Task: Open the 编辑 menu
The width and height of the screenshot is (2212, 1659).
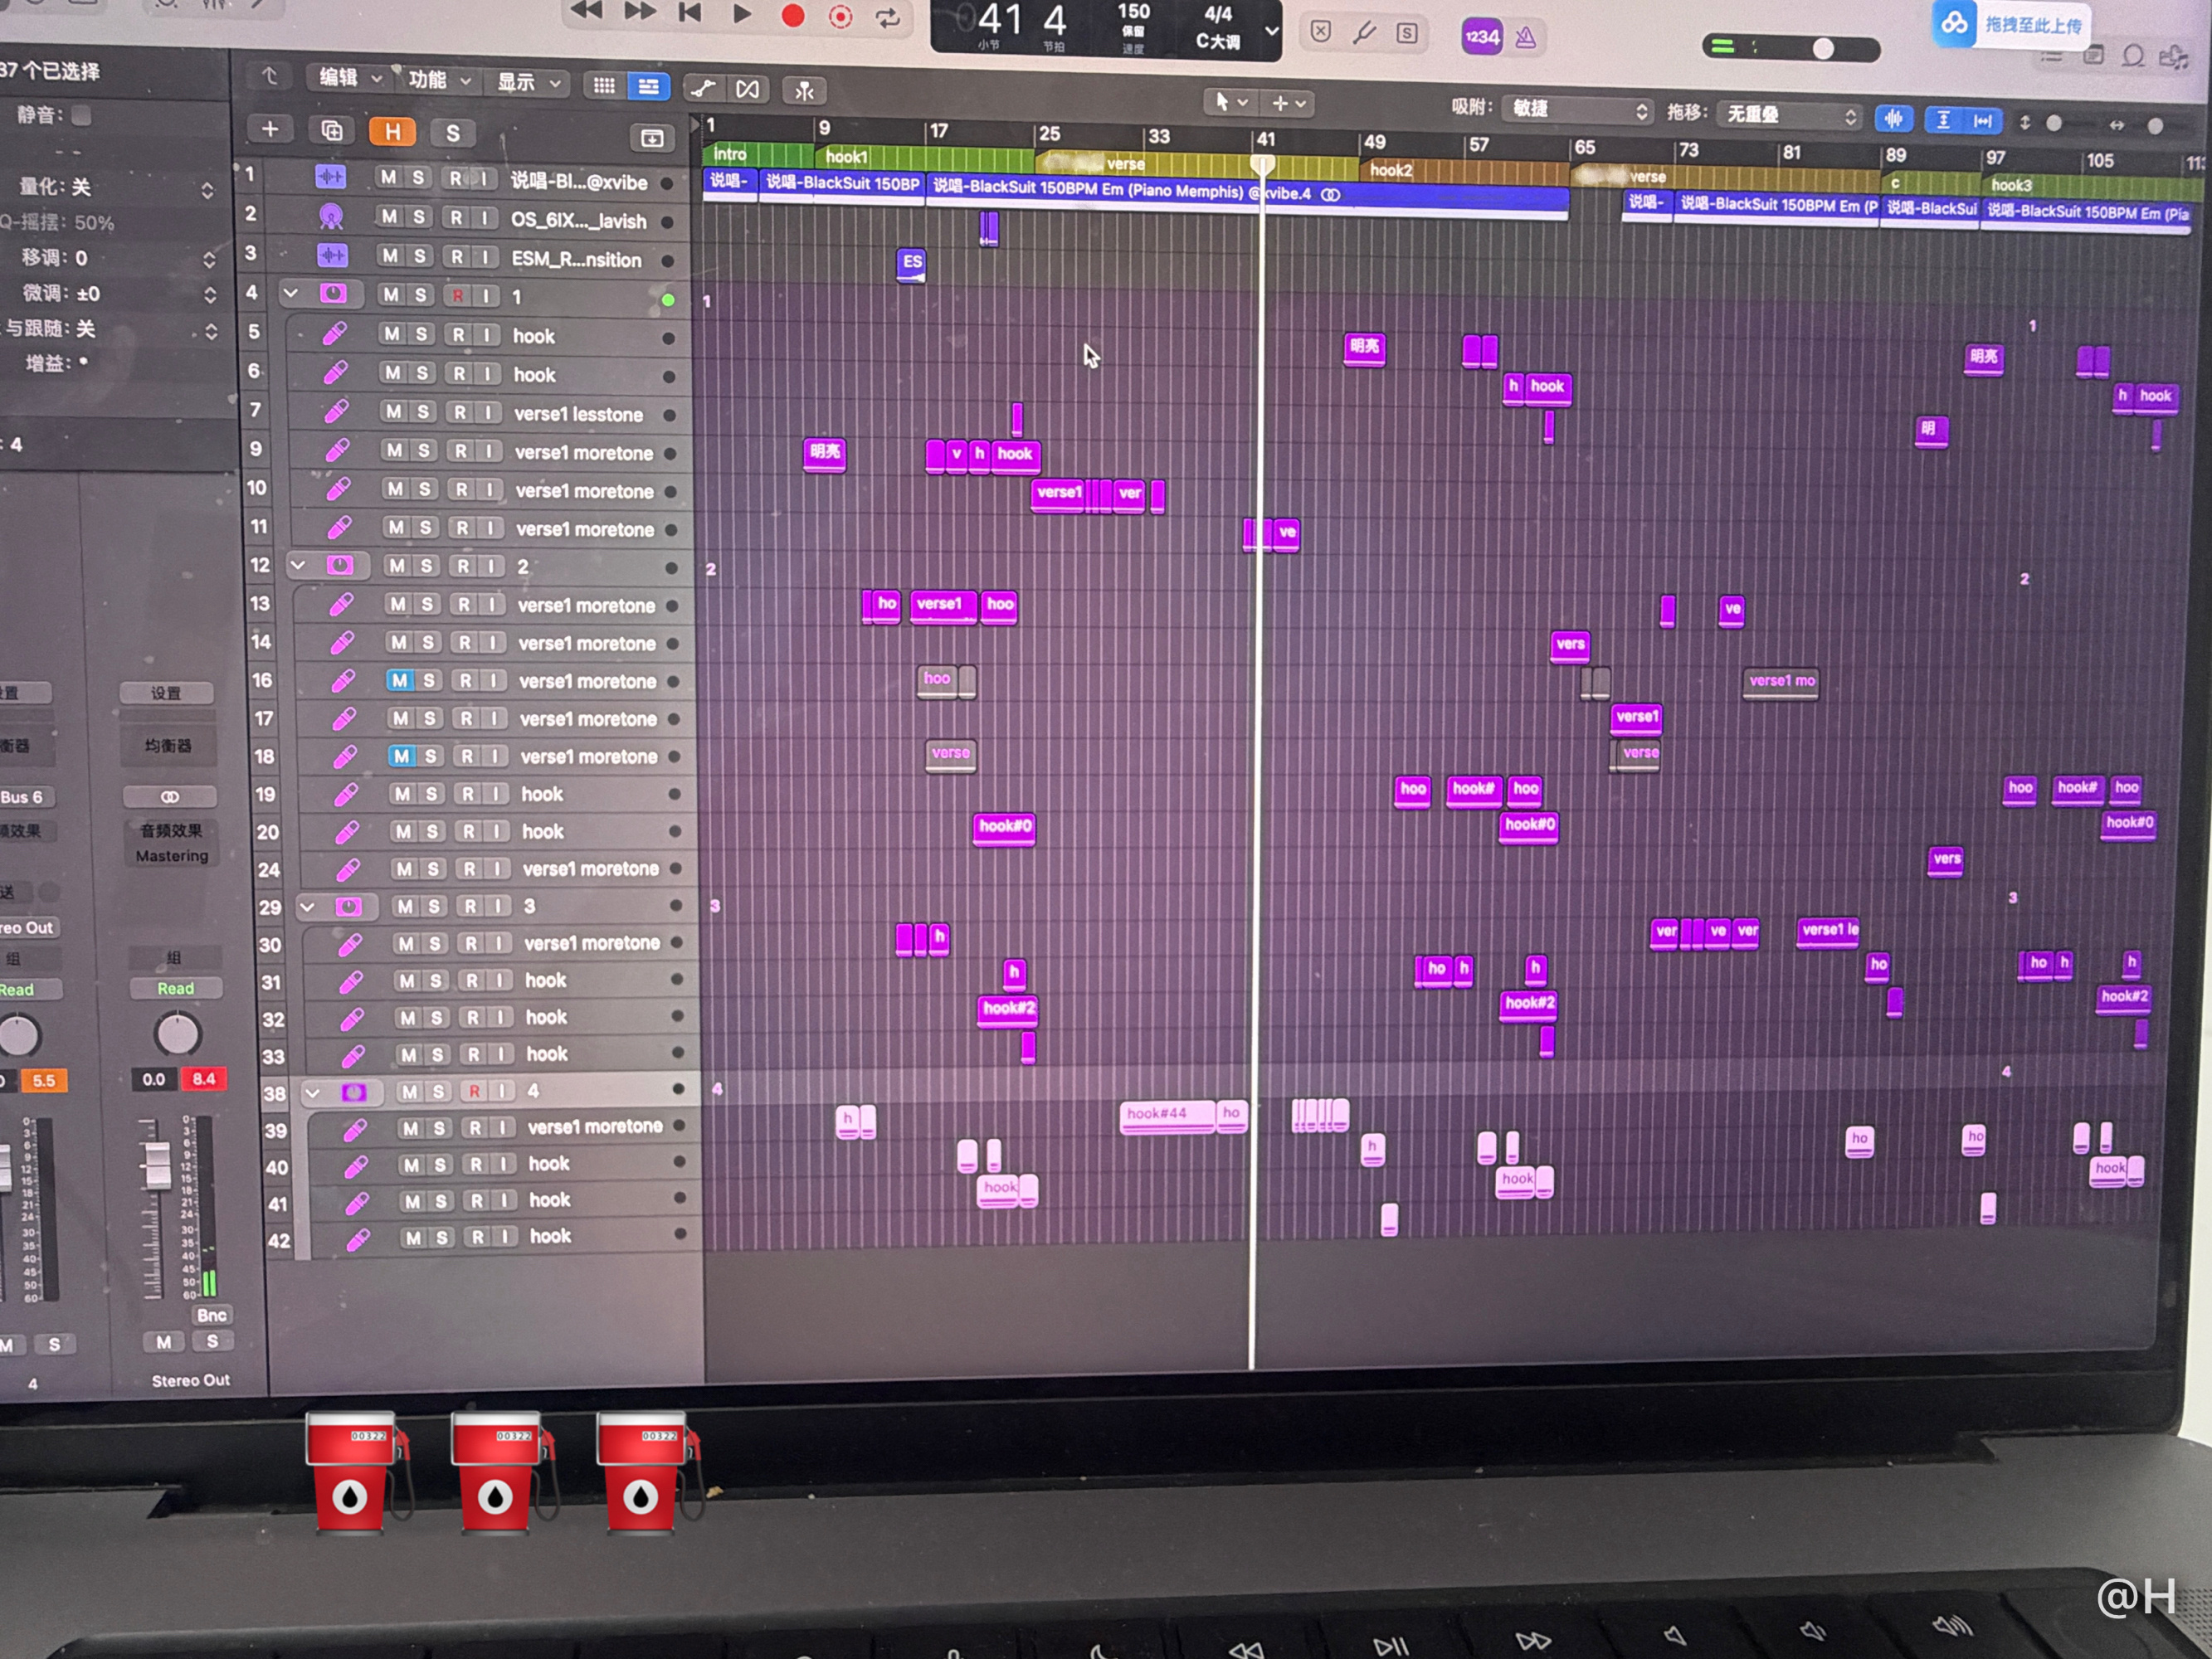Action: click(x=349, y=77)
